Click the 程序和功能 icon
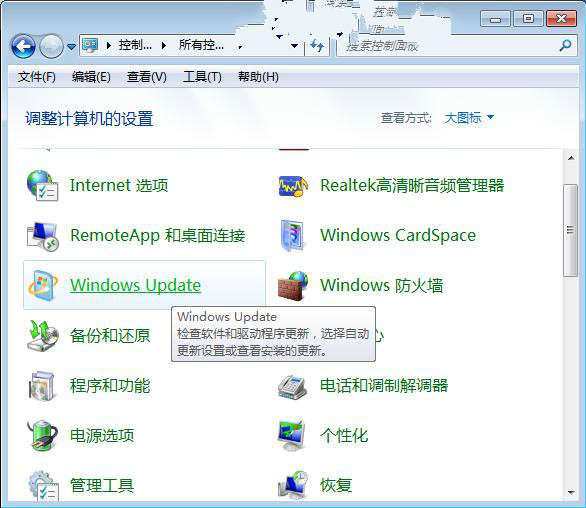 click(42, 386)
